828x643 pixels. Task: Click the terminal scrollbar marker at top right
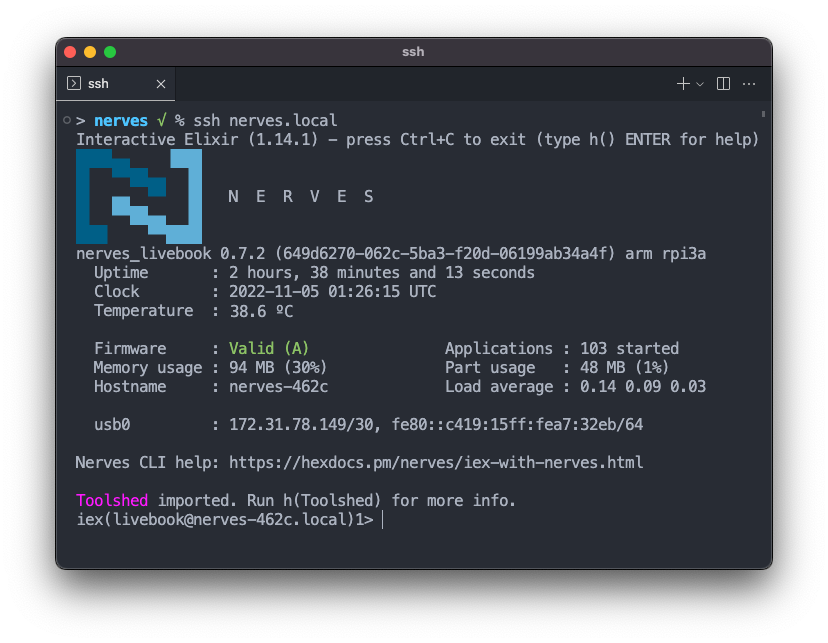pyautogui.click(x=763, y=114)
